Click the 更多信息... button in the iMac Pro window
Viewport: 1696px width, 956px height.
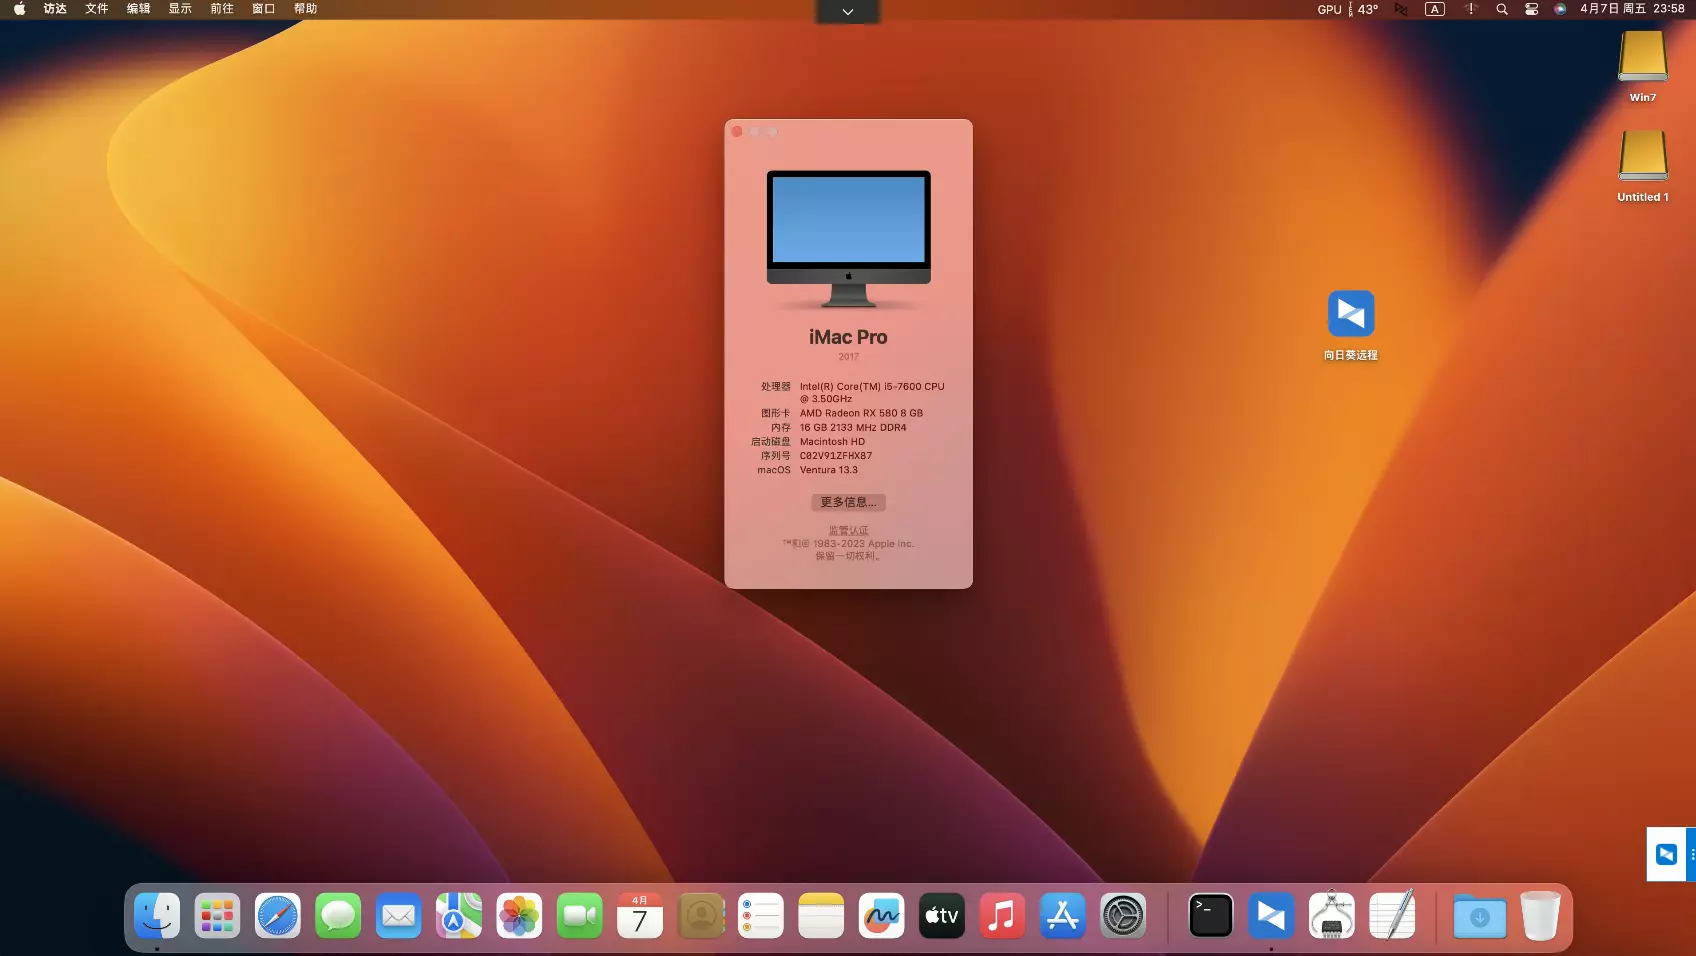[847, 502]
